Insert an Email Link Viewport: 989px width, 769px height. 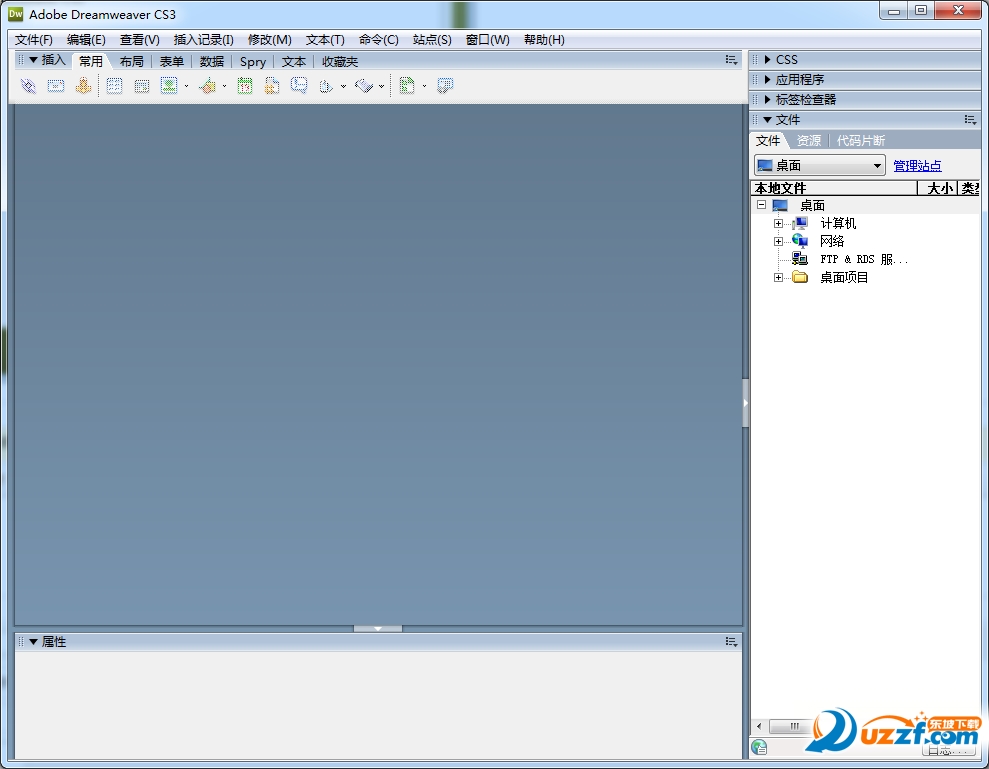(x=56, y=86)
